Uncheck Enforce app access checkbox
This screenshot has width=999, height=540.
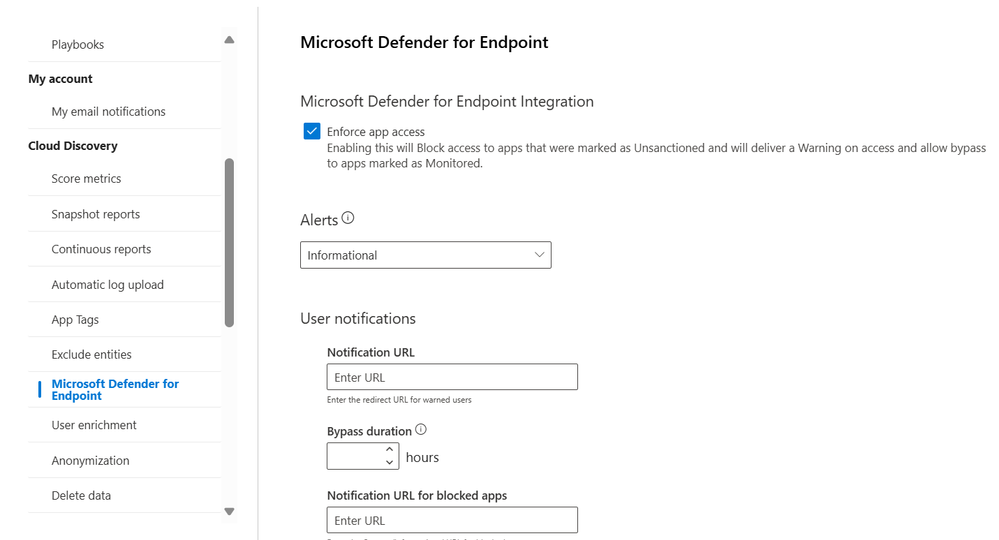(x=312, y=131)
